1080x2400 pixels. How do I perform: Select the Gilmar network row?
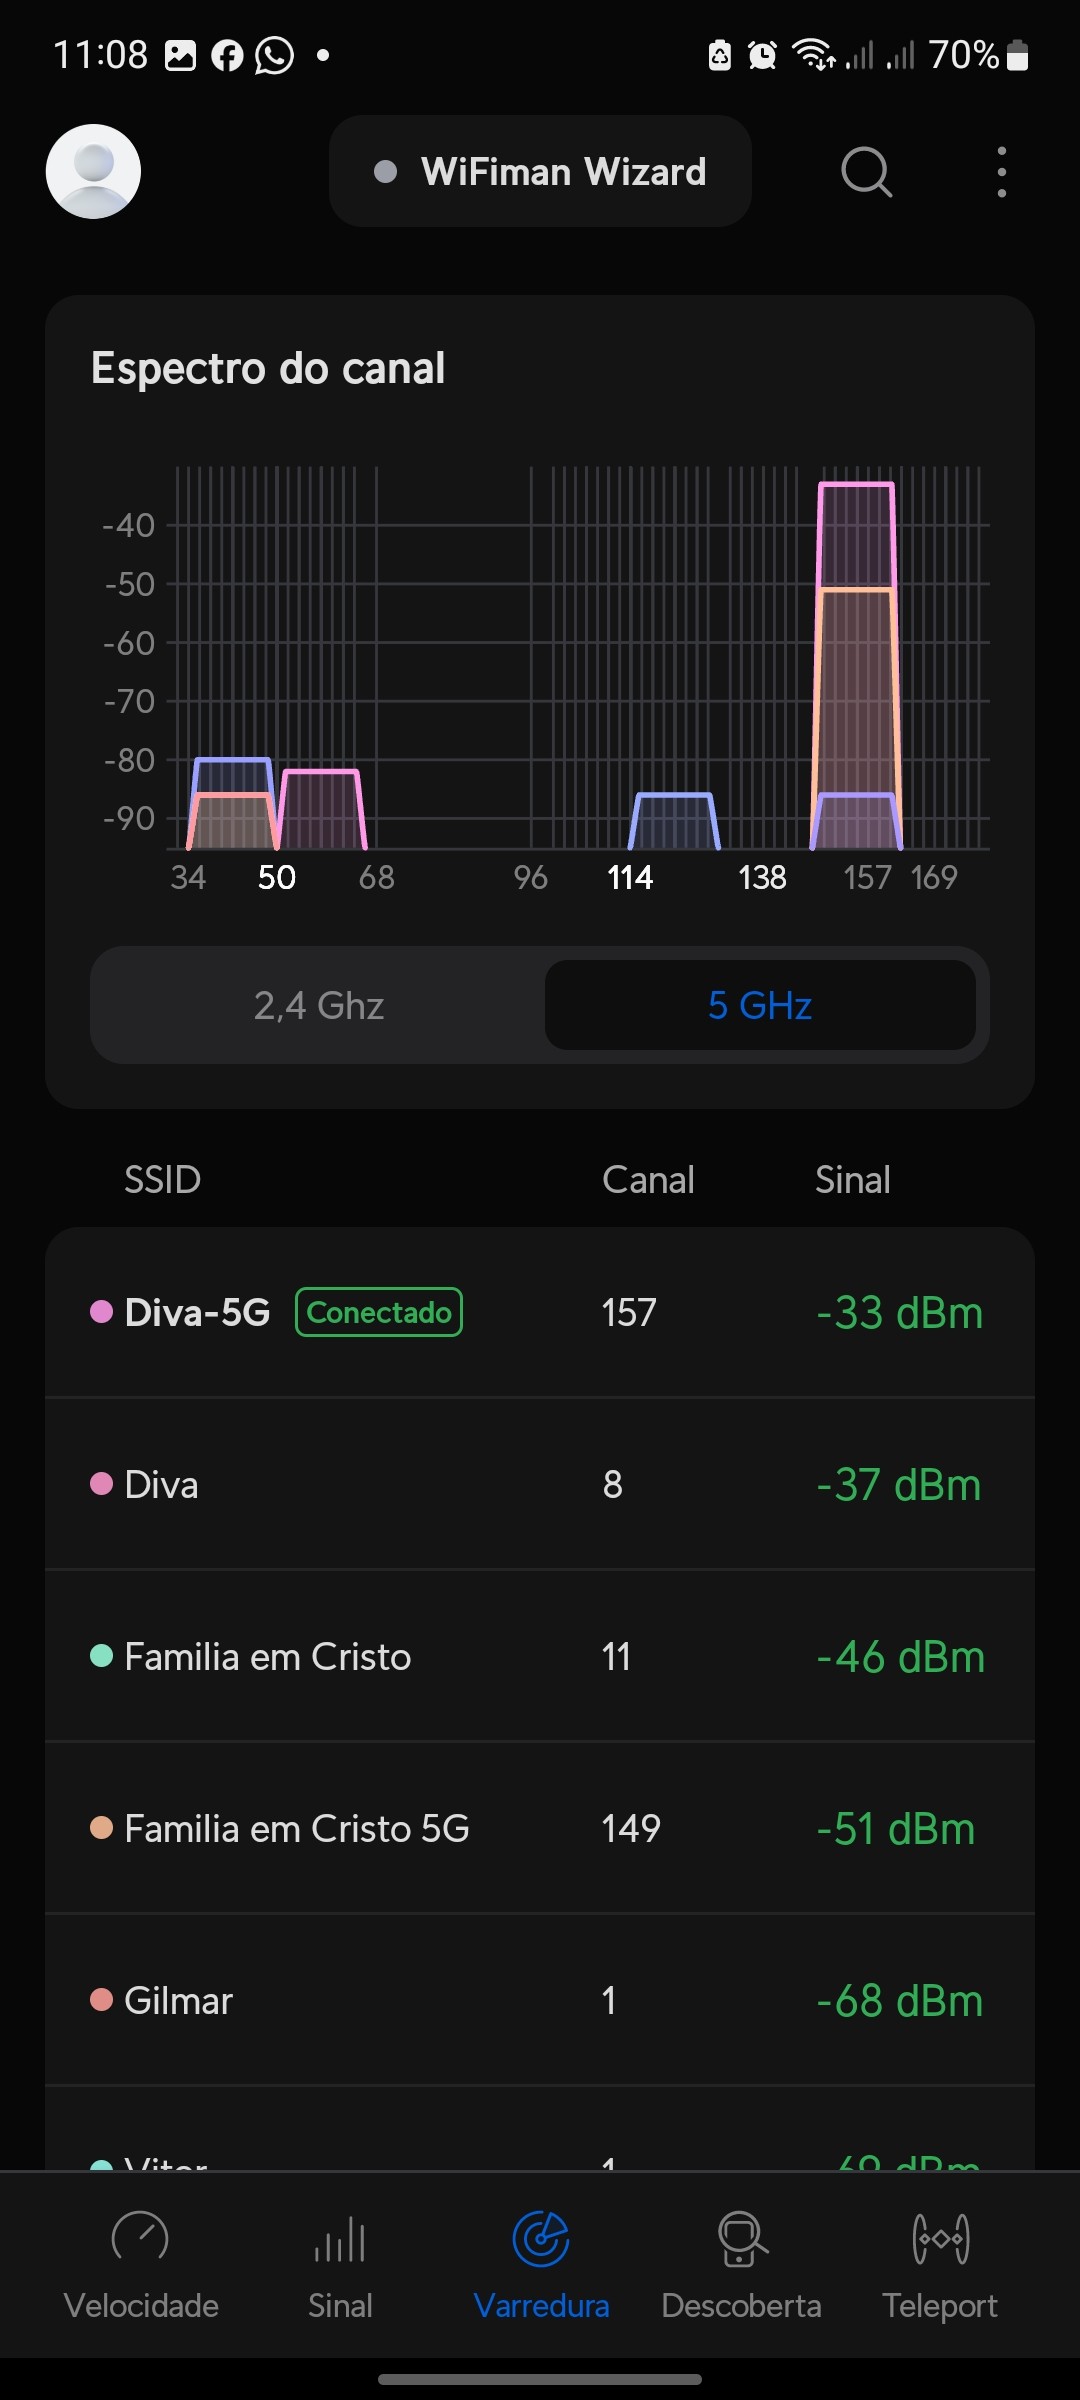[x=540, y=2000]
